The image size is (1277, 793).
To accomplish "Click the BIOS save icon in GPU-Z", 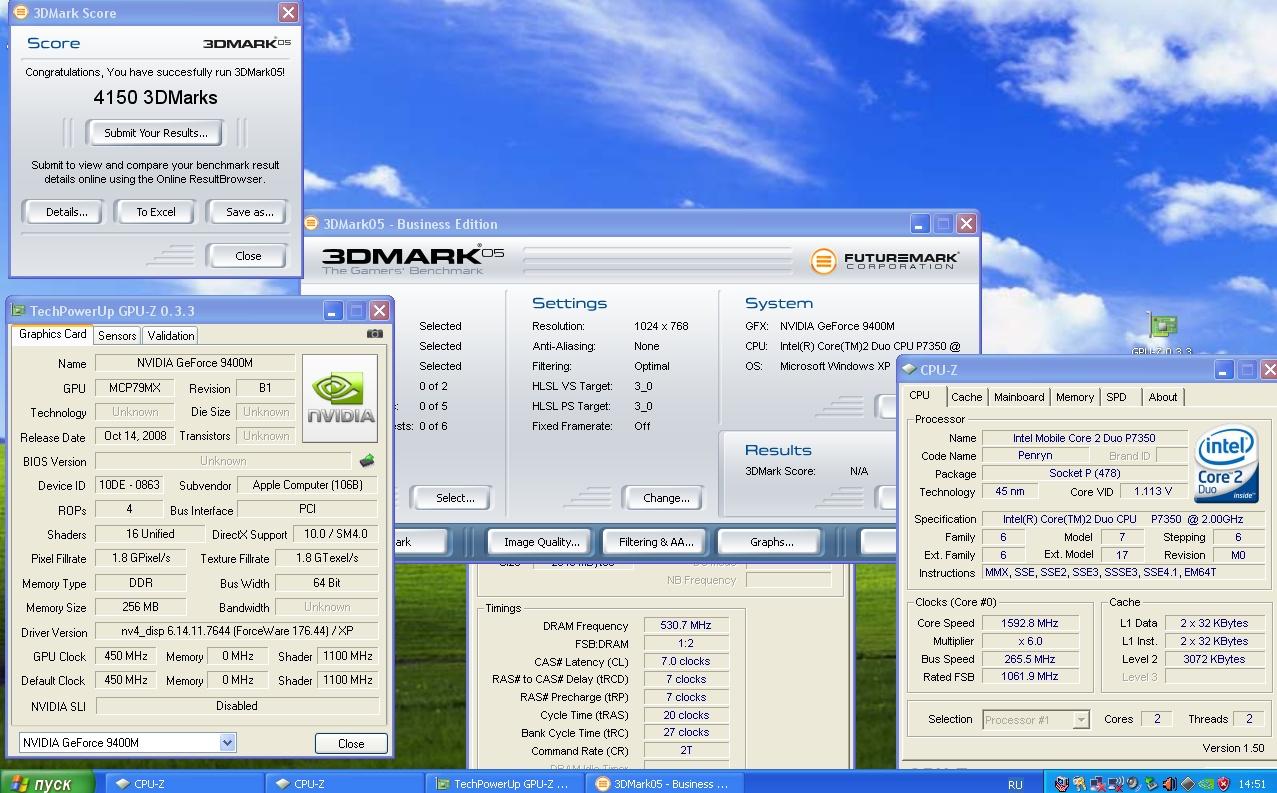I will pos(367,461).
